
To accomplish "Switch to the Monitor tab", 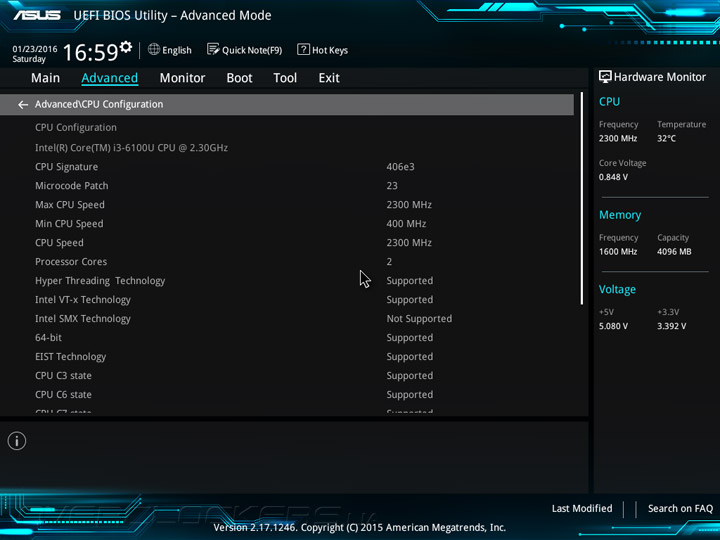I will click(182, 78).
